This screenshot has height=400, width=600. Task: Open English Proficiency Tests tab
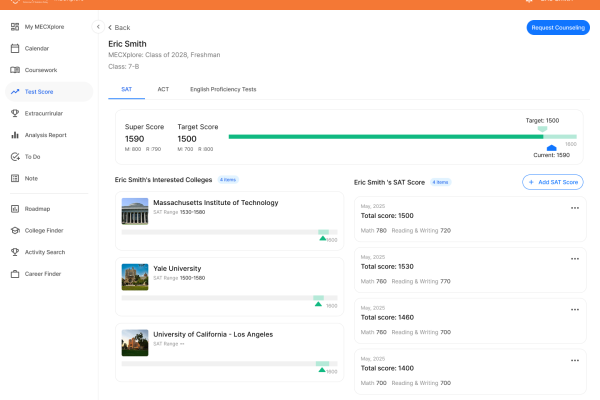point(223,90)
